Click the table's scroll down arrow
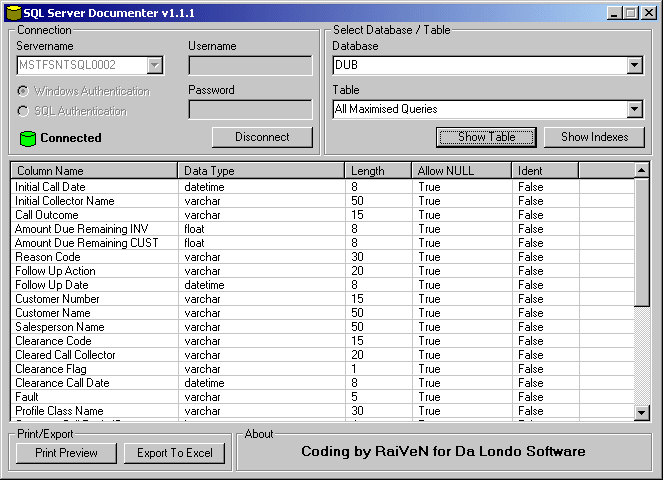Viewport: 663px width, 480px height. pos(642,412)
